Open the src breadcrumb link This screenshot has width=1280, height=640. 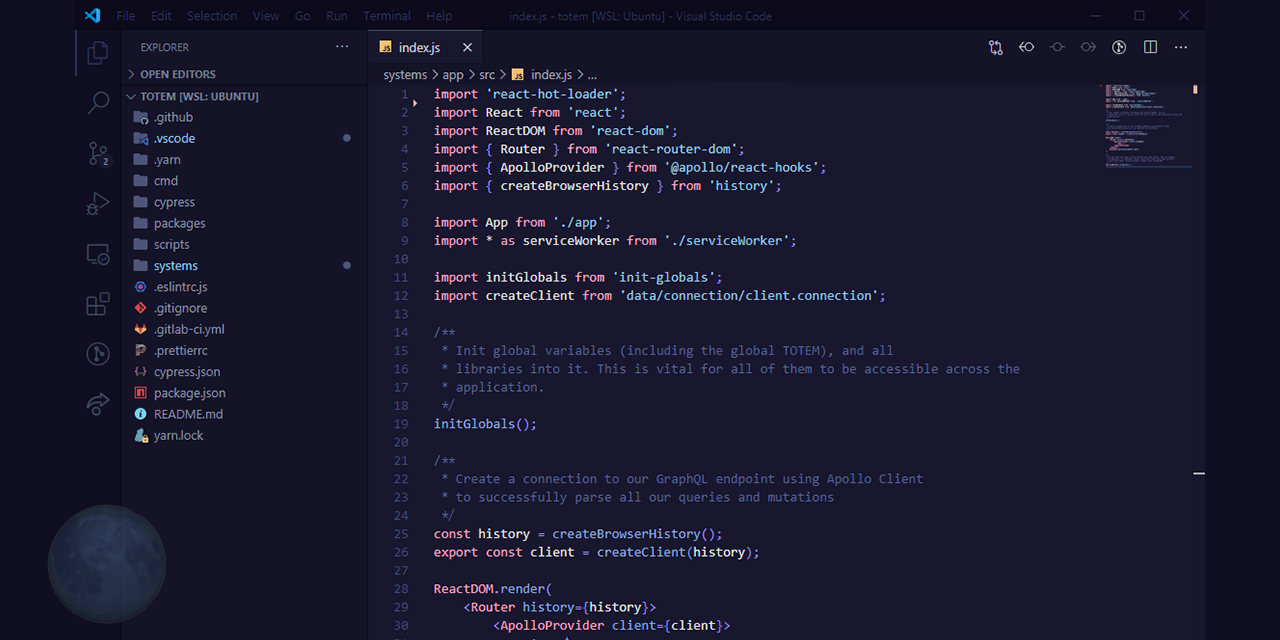point(487,74)
